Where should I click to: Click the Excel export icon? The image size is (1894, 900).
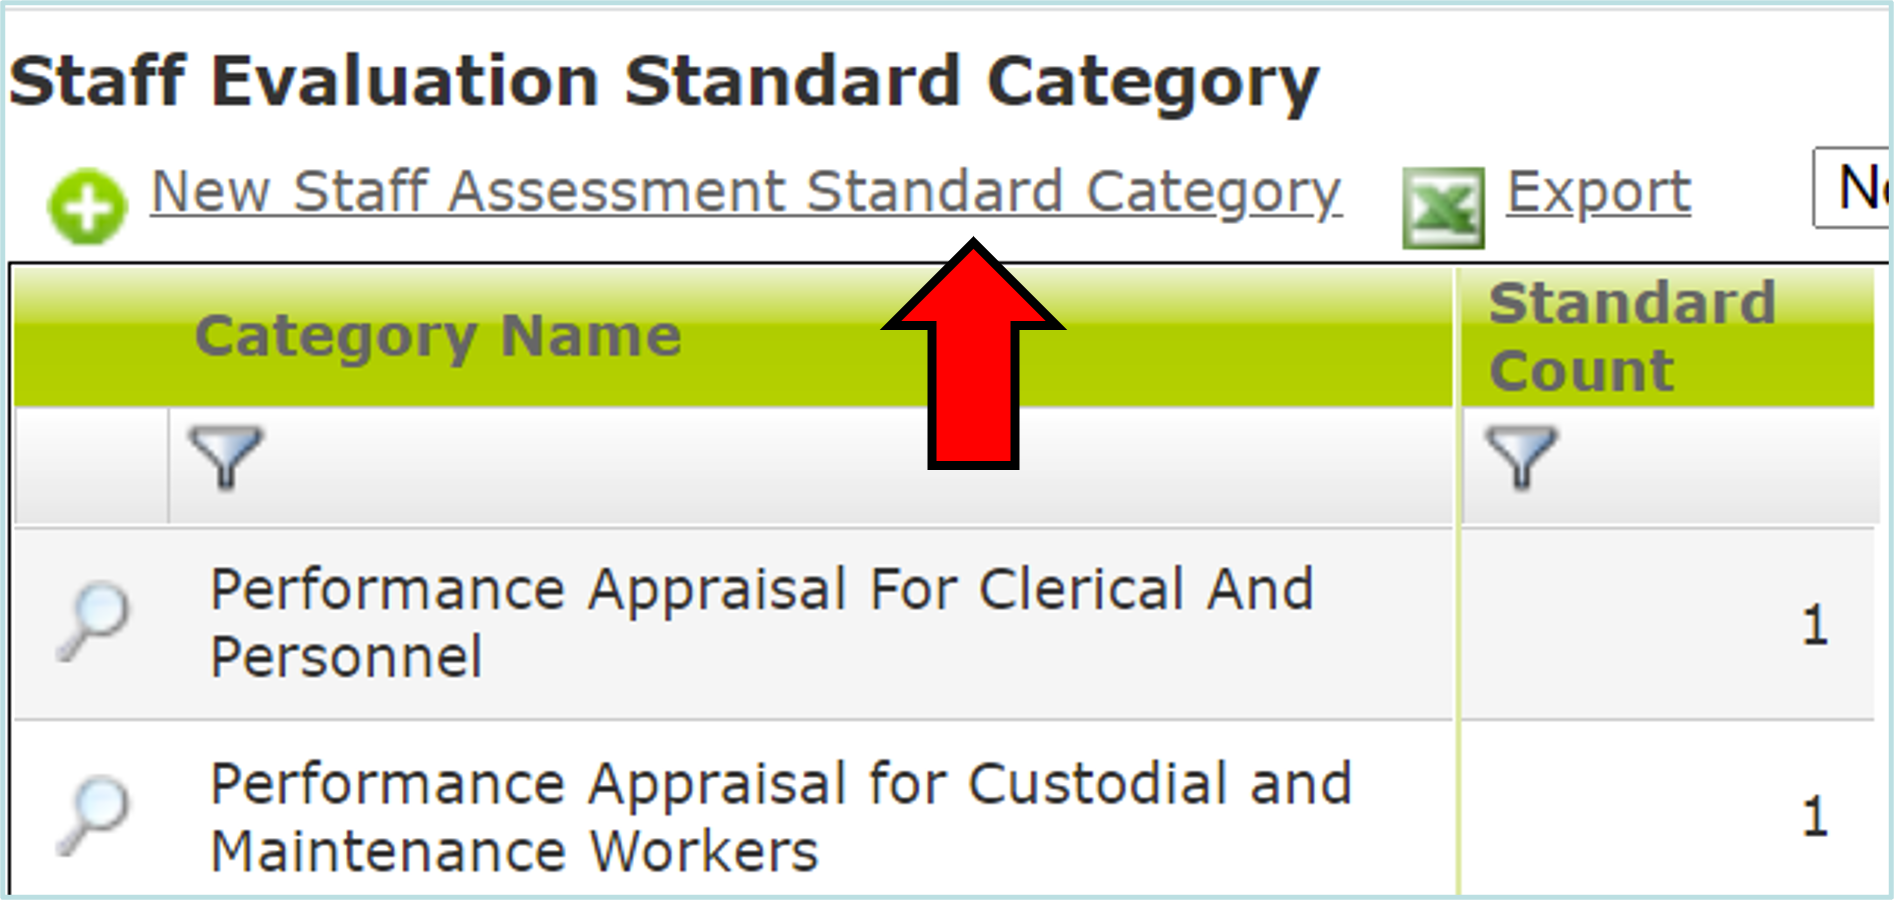point(1443,208)
